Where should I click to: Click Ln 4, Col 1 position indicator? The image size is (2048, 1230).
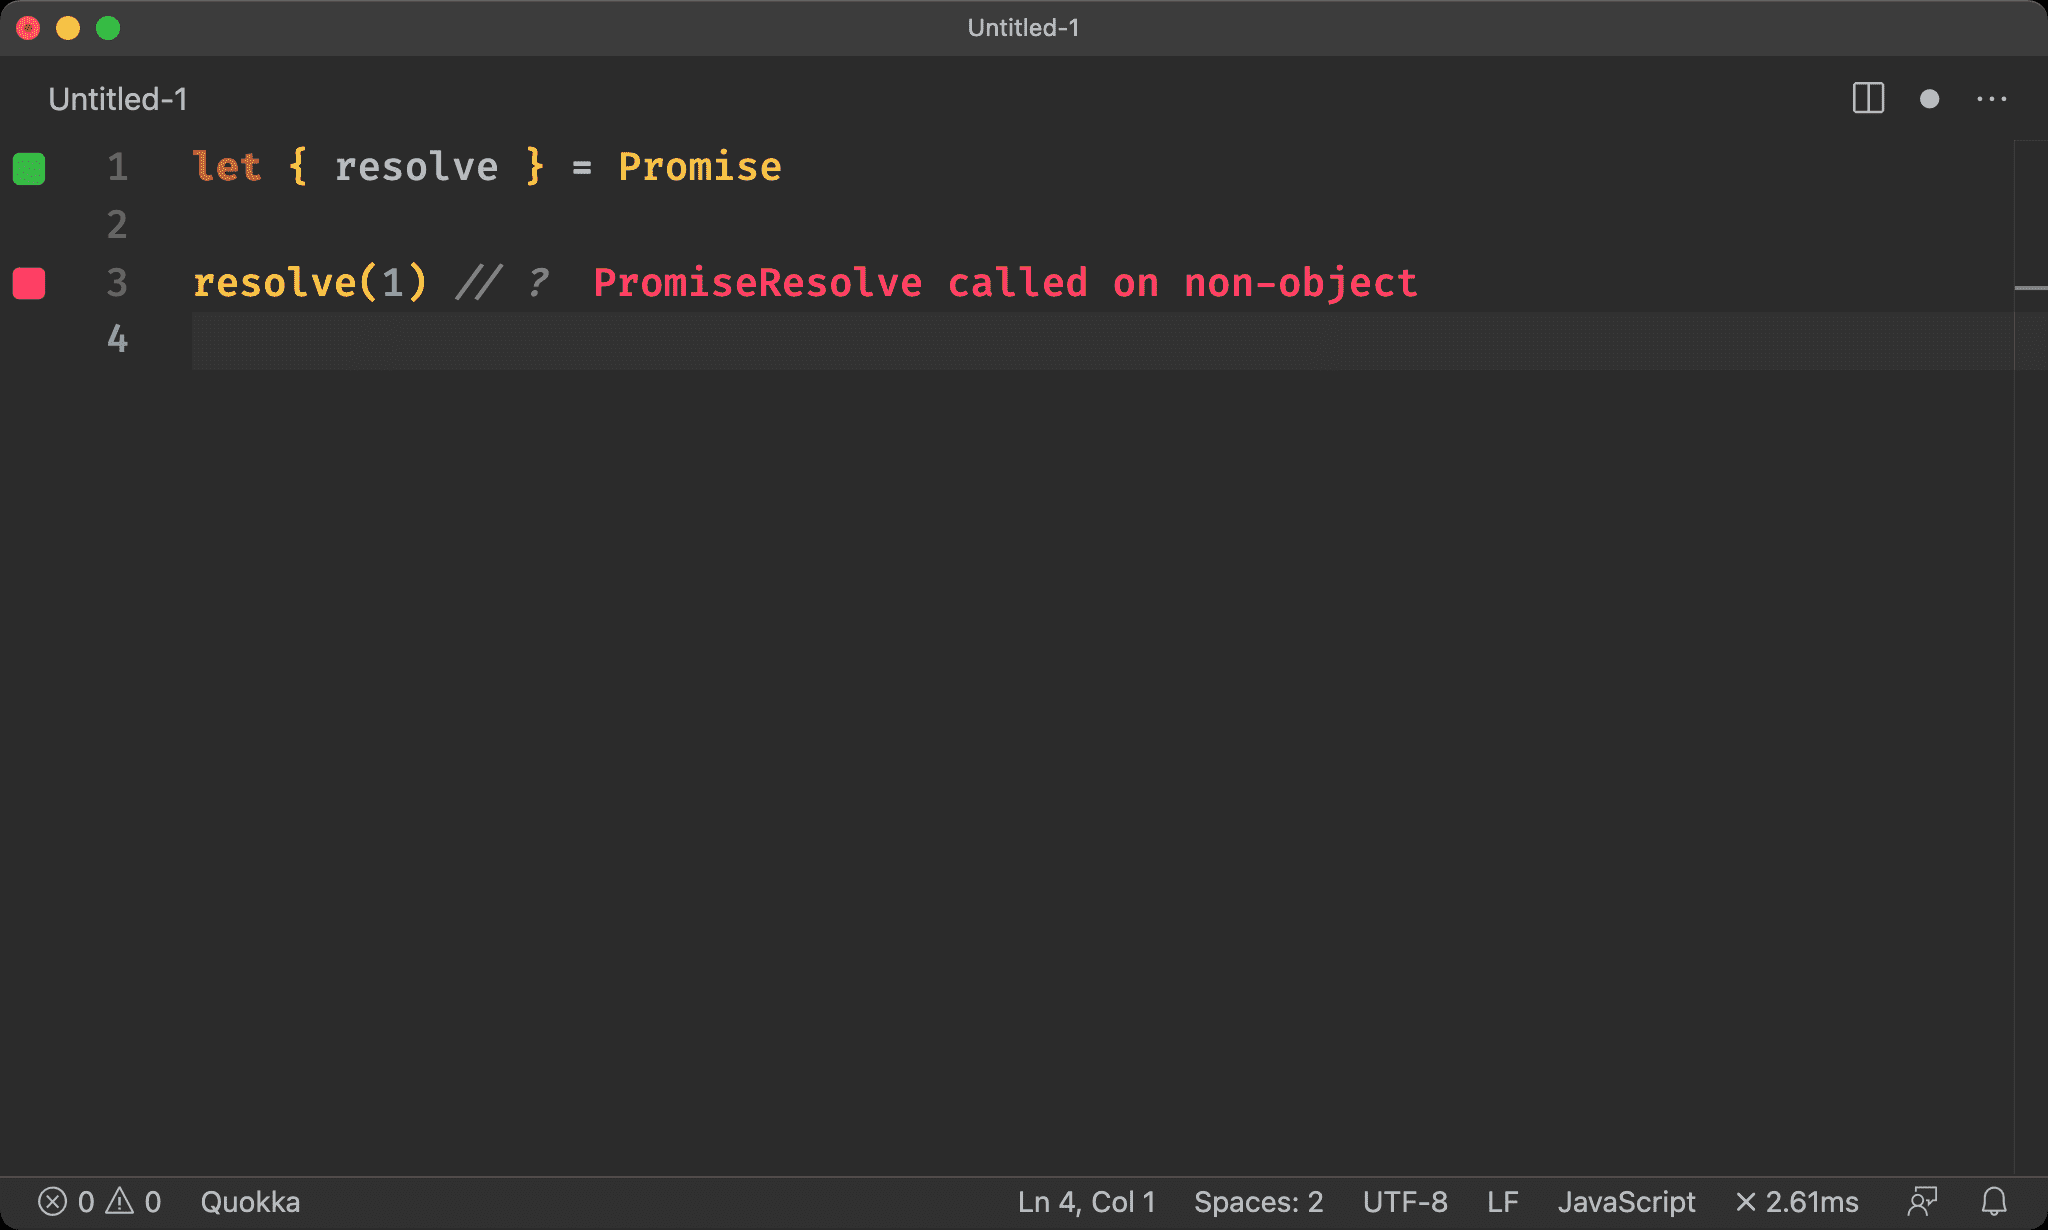(x=1087, y=1201)
